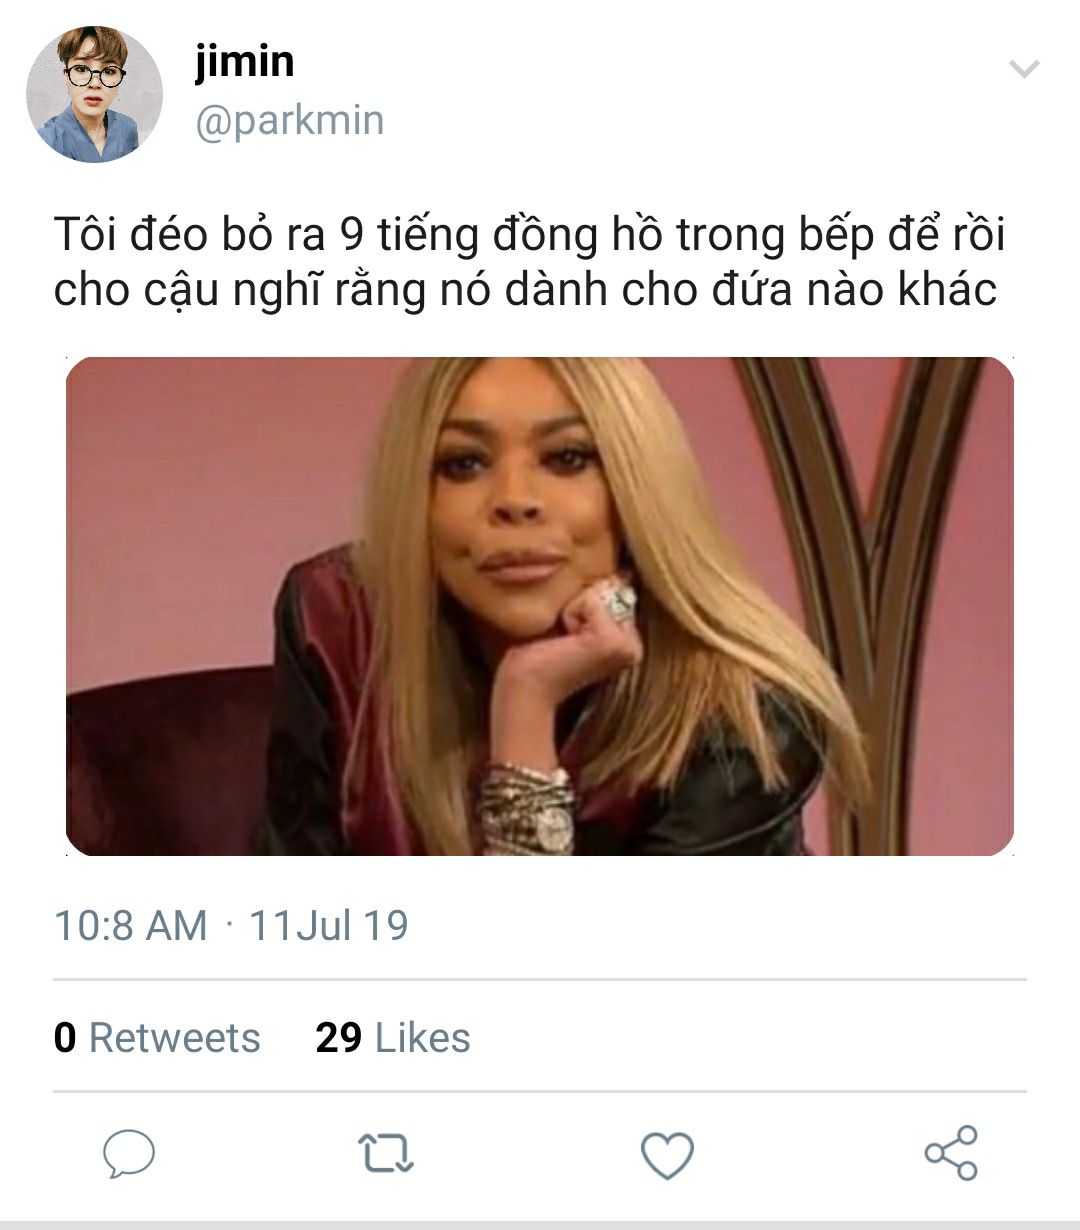This screenshot has height=1230, width=1080.
Task: Share the tweet using the share icon
Action: coord(951,1153)
